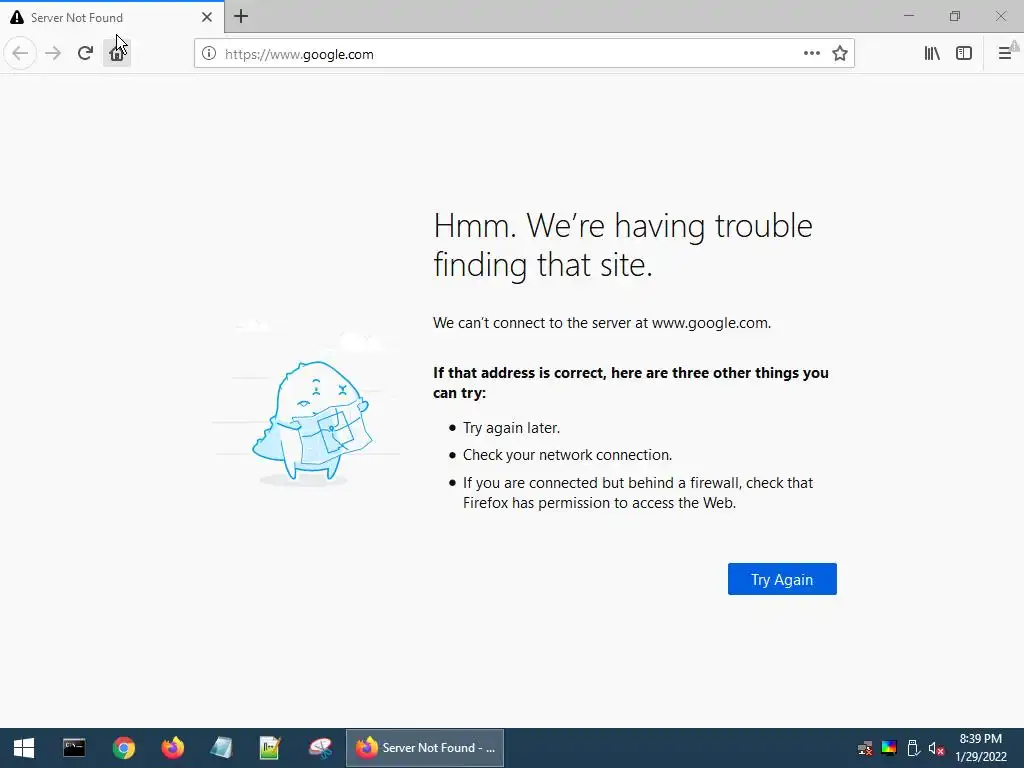
Task: Click the colorful display tray icon
Action: pos(889,748)
